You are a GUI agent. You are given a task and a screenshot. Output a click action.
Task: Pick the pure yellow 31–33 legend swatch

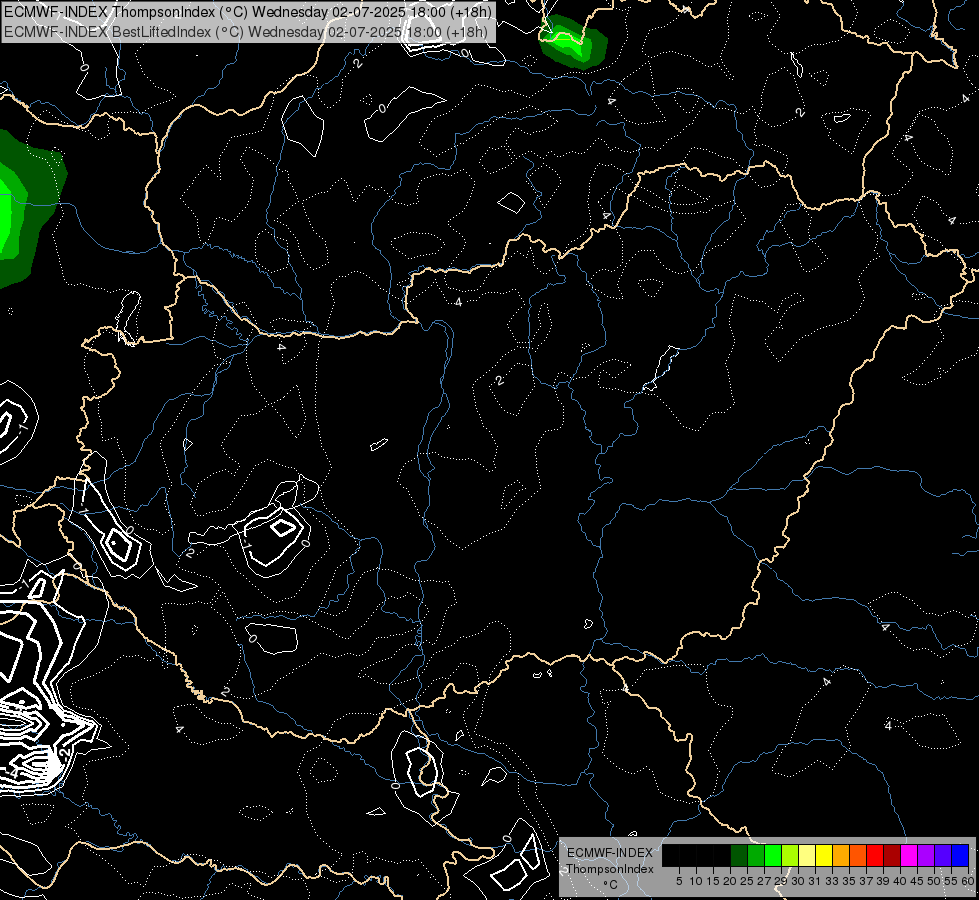pyautogui.click(x=824, y=855)
